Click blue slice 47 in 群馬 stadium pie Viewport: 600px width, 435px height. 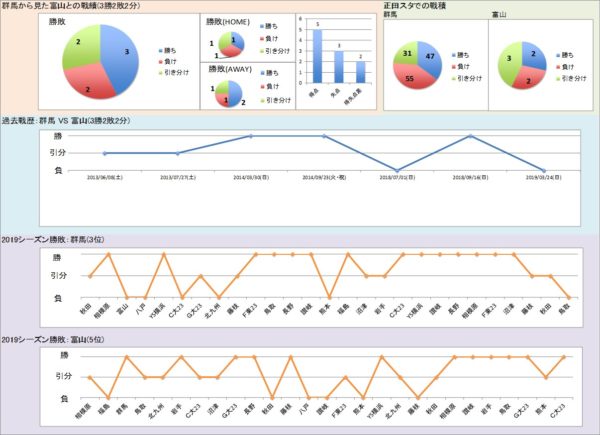coord(431,56)
